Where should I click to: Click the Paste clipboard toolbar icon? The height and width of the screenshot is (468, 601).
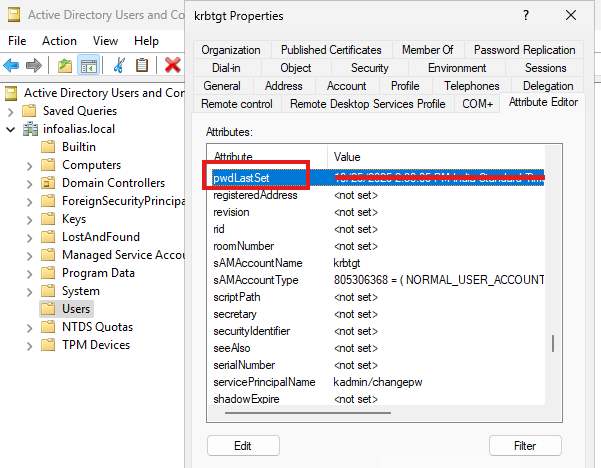(x=142, y=65)
